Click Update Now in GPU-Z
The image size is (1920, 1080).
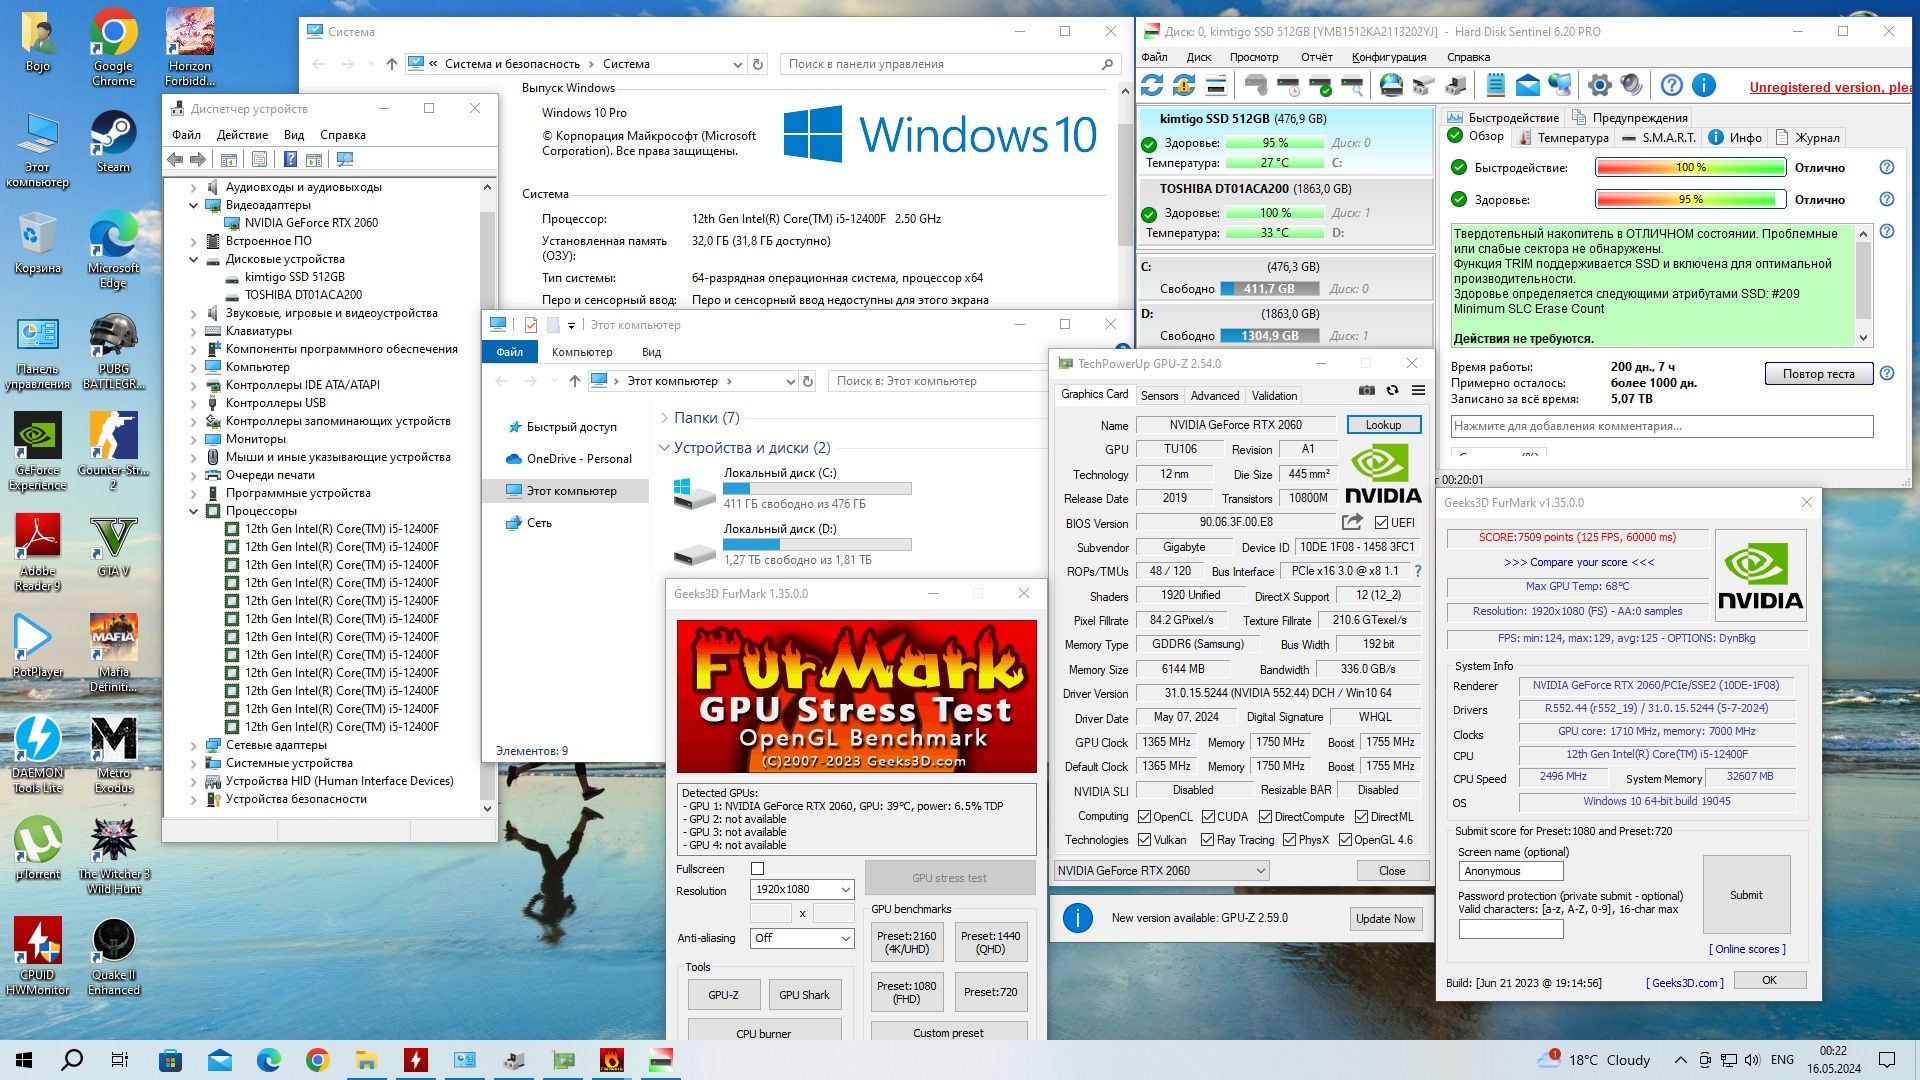(1385, 918)
